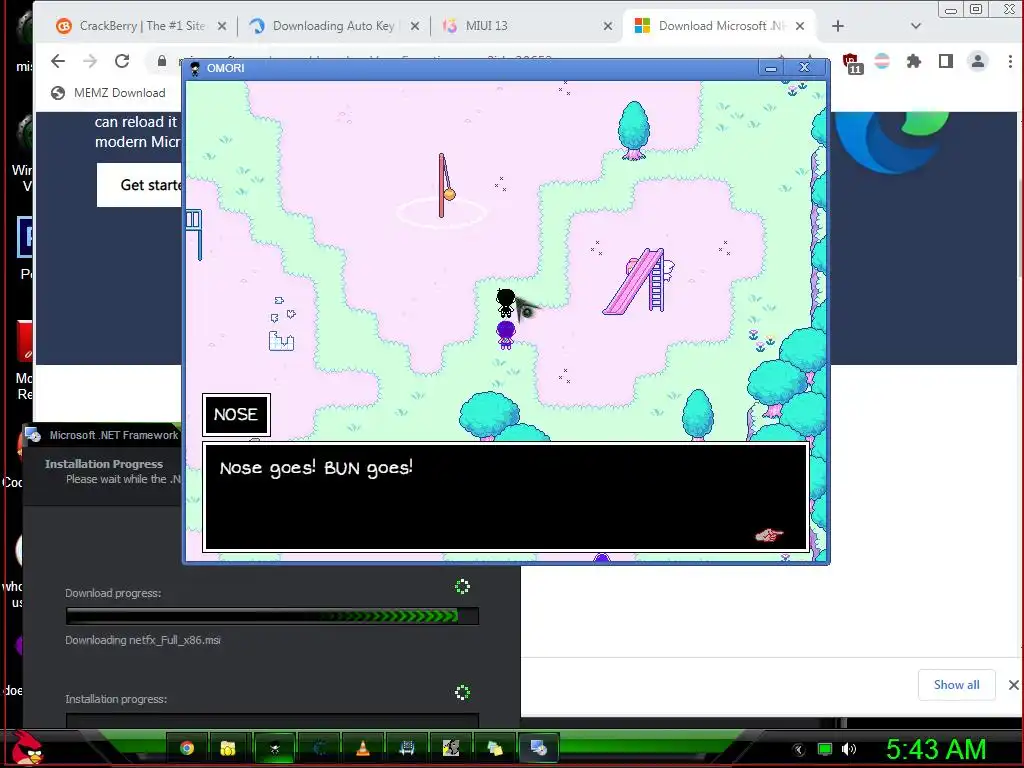
Task: Click the uBlock Origin extension icon
Action: pos(852,63)
